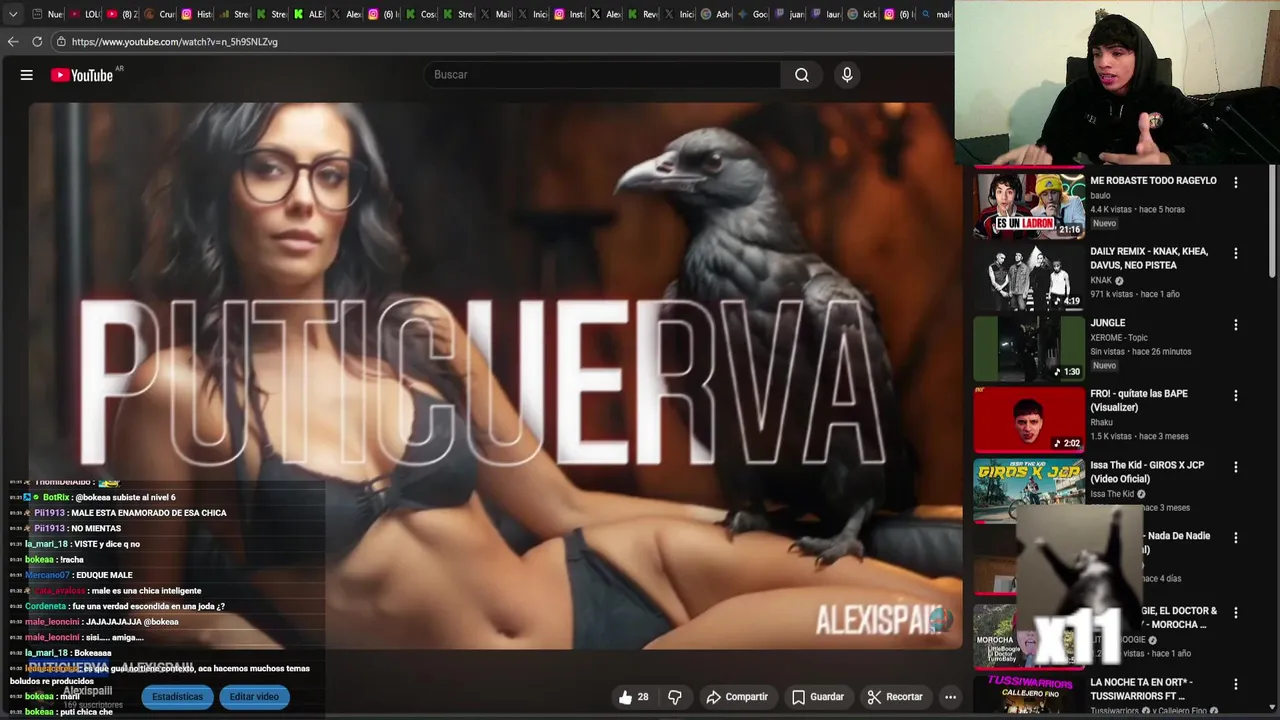Clip the video with Recortar
This screenshot has width=1280, height=720.
(895, 697)
